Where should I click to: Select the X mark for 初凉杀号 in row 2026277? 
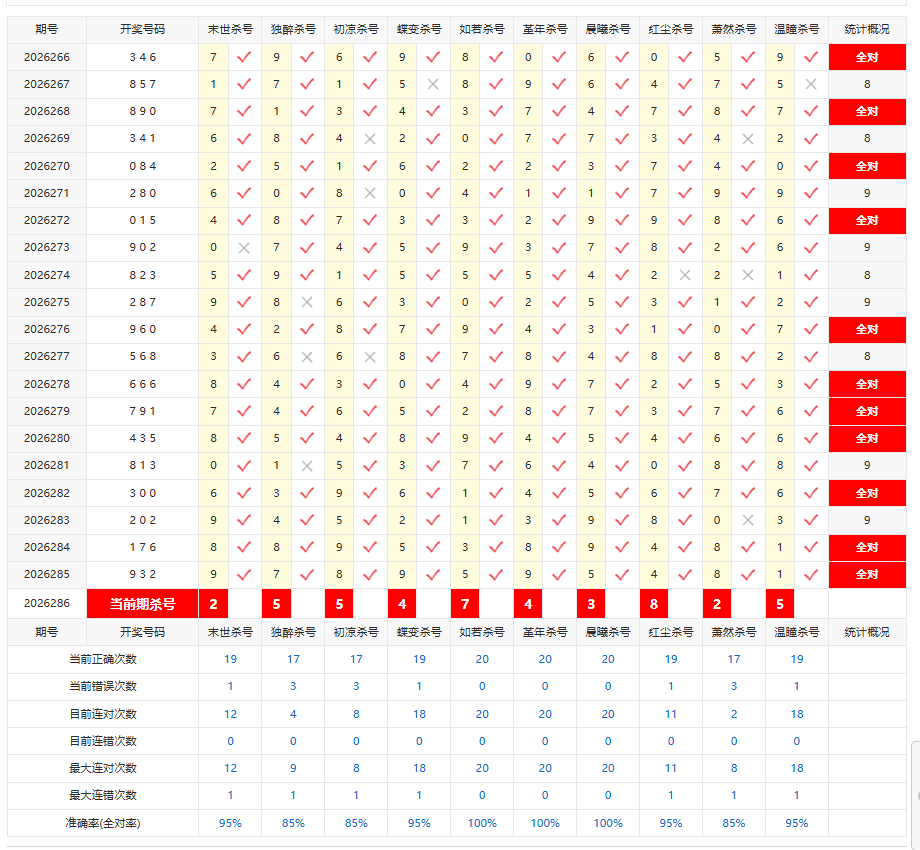pyautogui.click(x=370, y=357)
